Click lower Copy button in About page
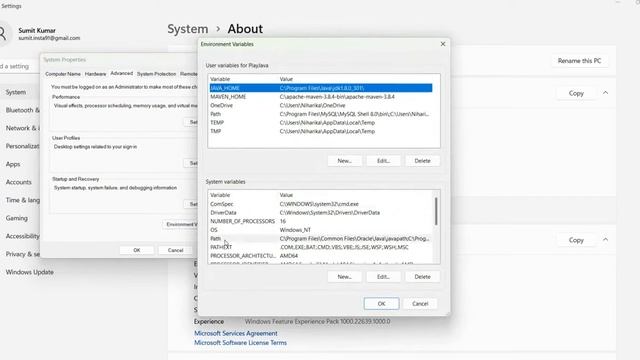The height and width of the screenshot is (360, 640). click(x=576, y=240)
